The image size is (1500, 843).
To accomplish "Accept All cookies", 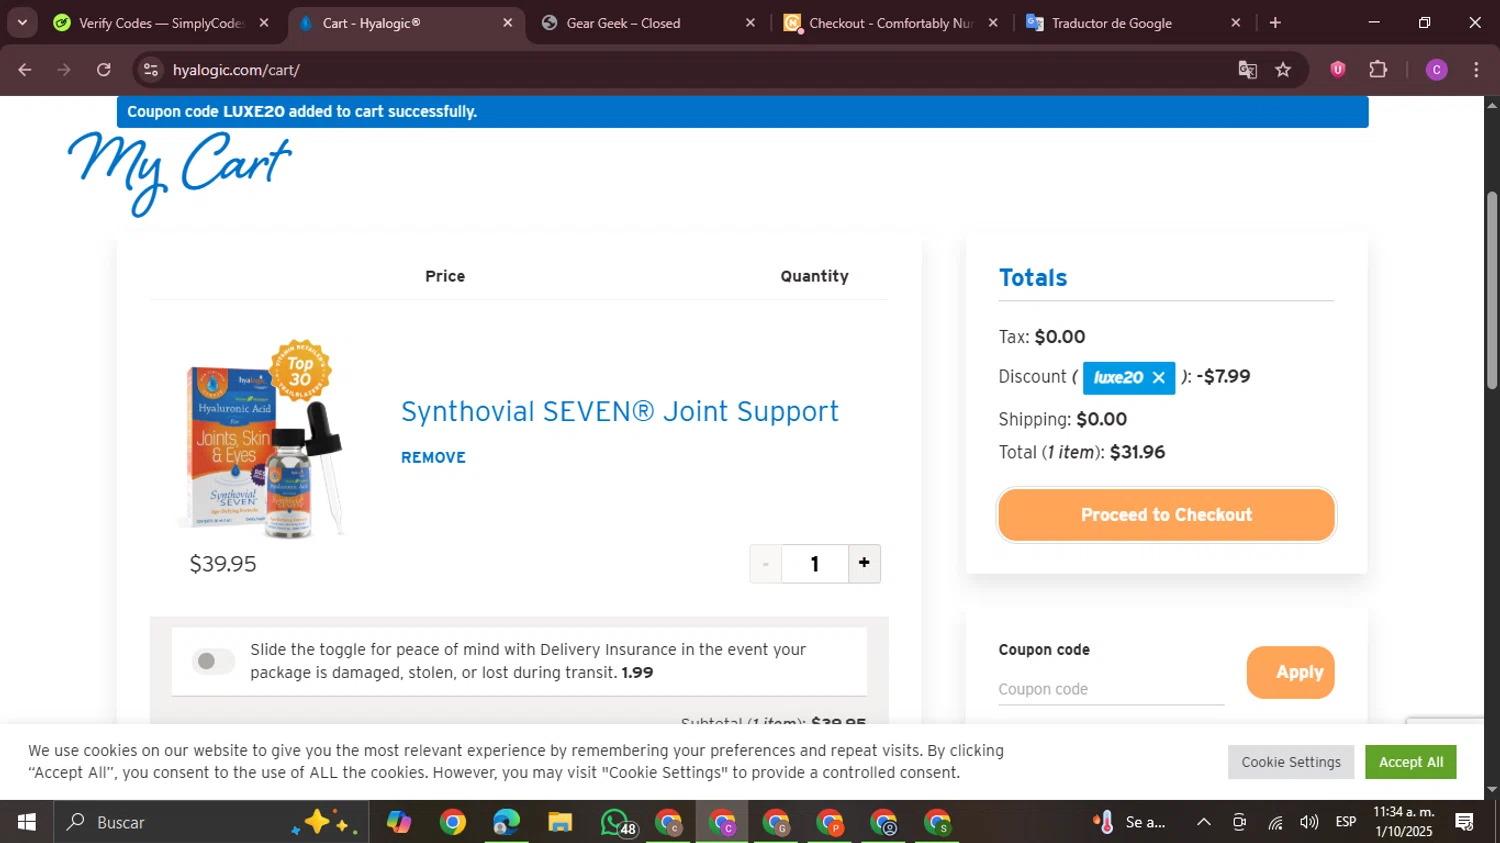I will (1411, 762).
